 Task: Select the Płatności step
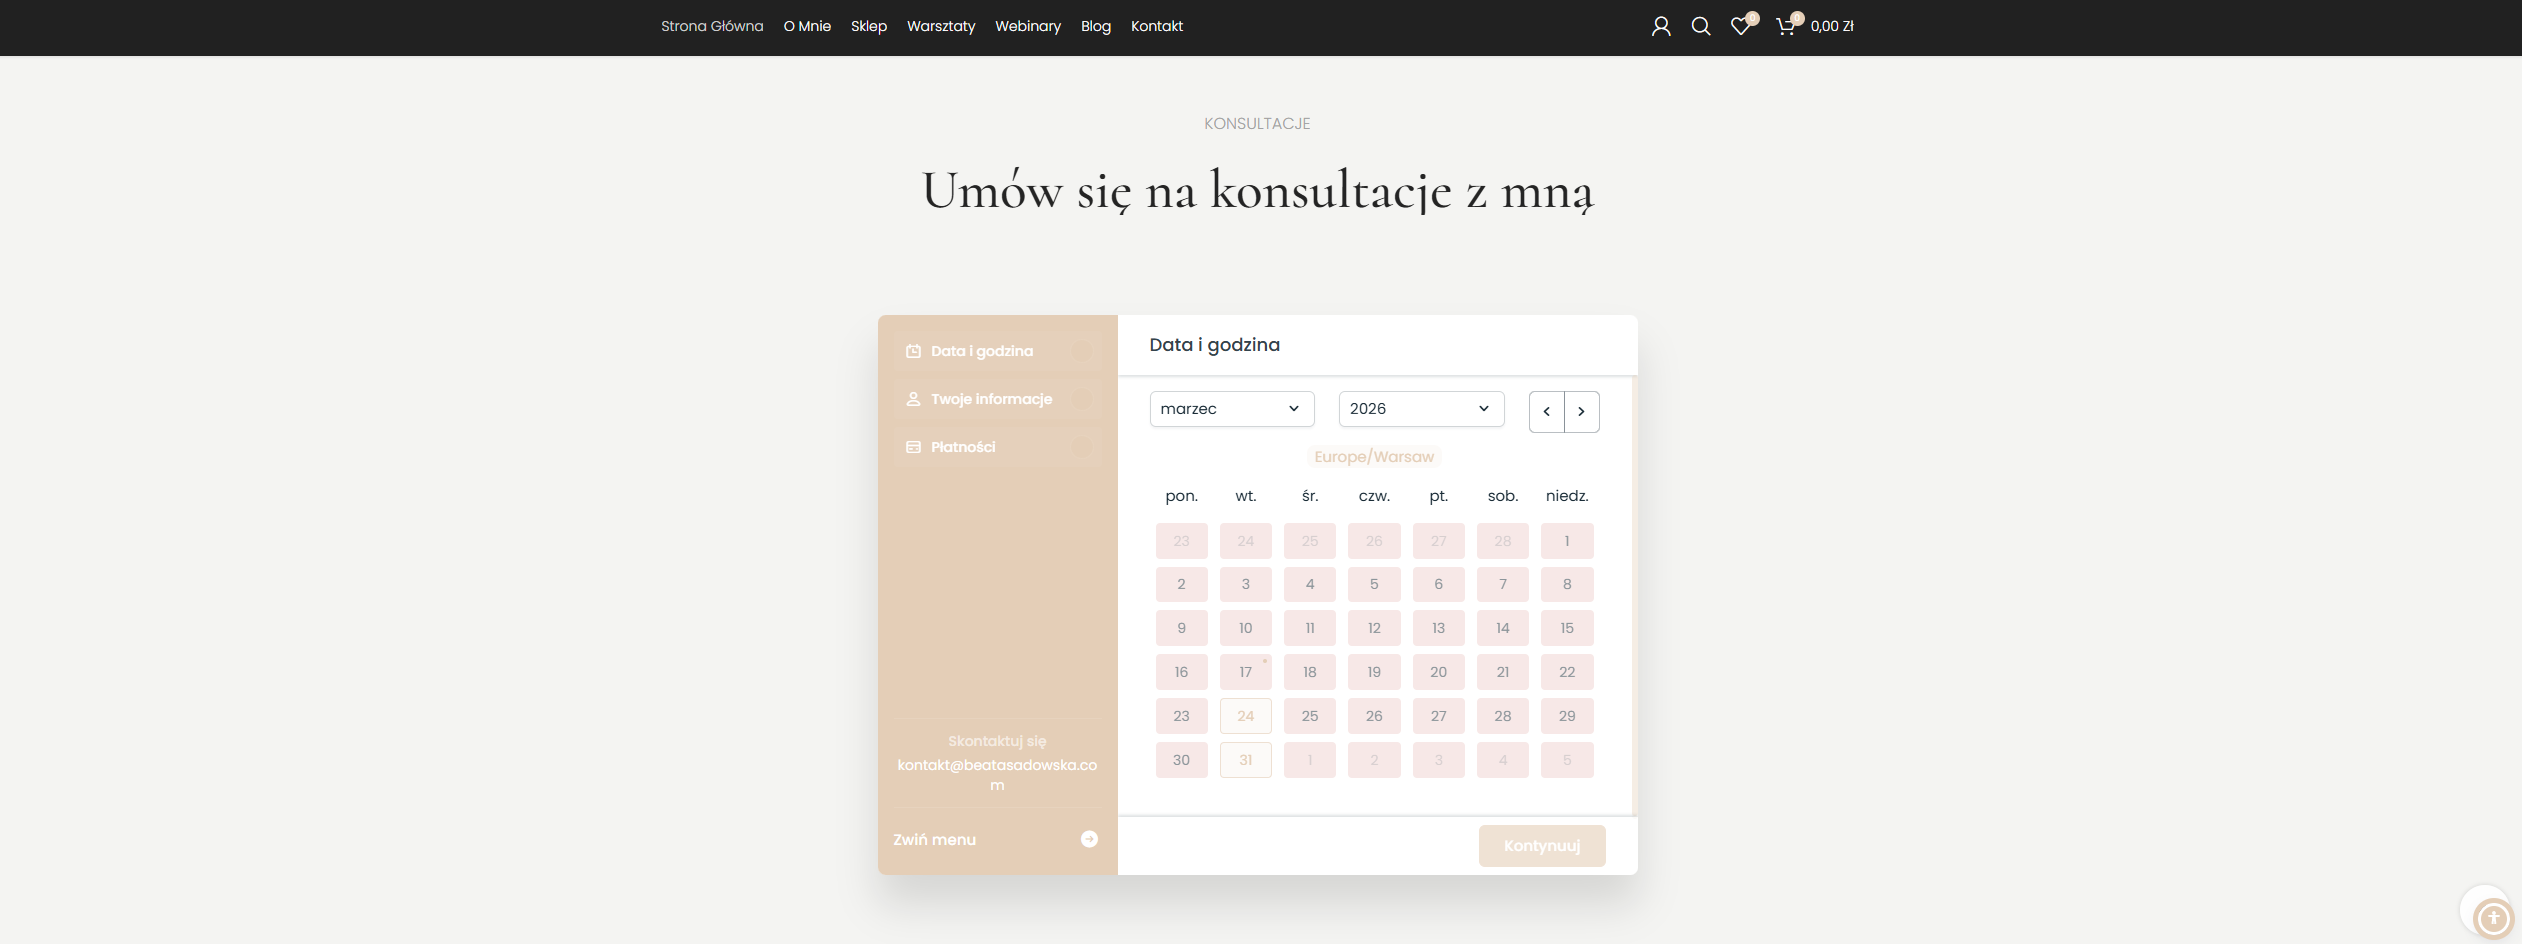point(963,447)
